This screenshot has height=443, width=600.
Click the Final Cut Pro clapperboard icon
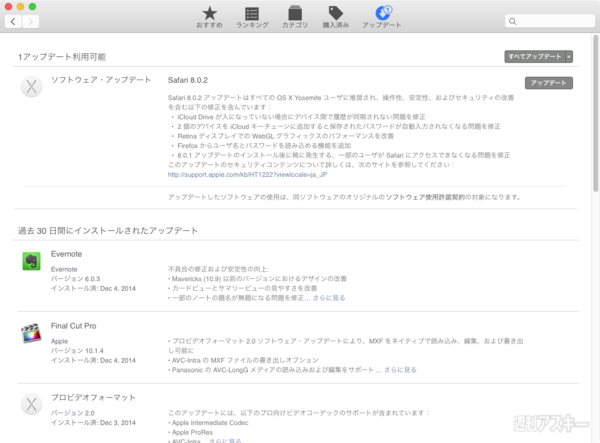tap(31, 333)
